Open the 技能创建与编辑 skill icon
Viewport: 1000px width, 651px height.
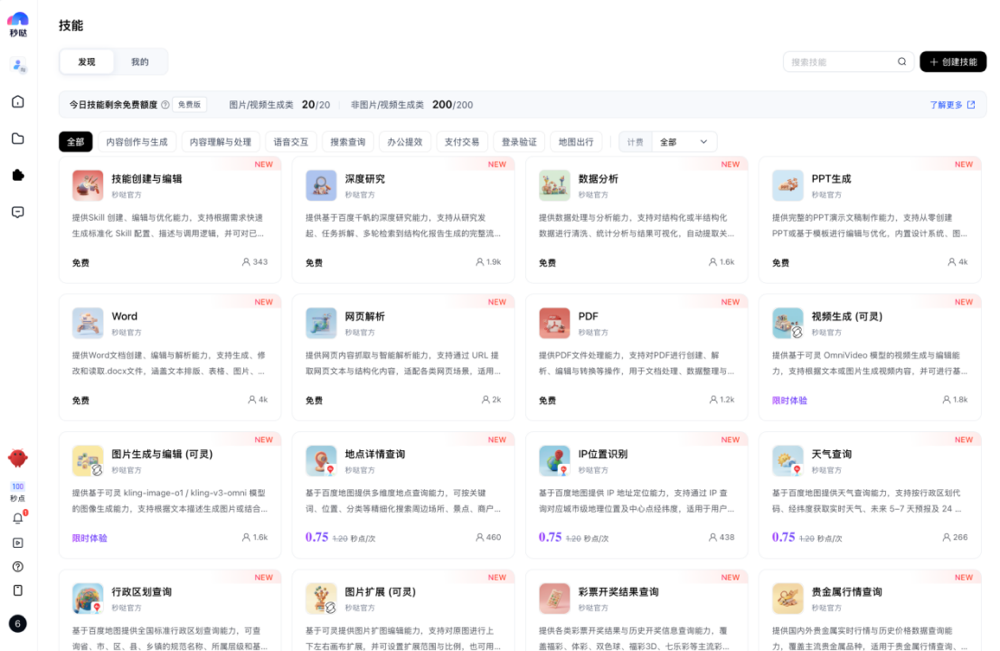click(x=88, y=185)
